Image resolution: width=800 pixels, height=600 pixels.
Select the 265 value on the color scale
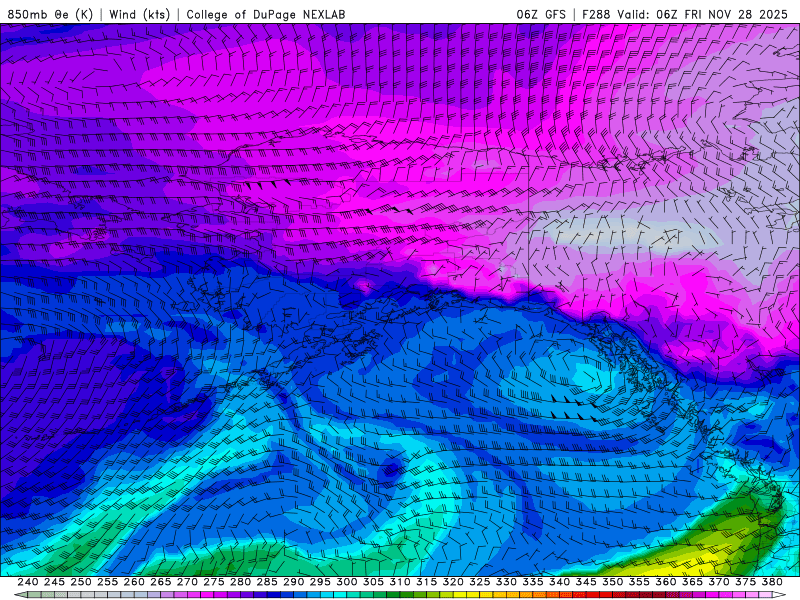[160, 582]
